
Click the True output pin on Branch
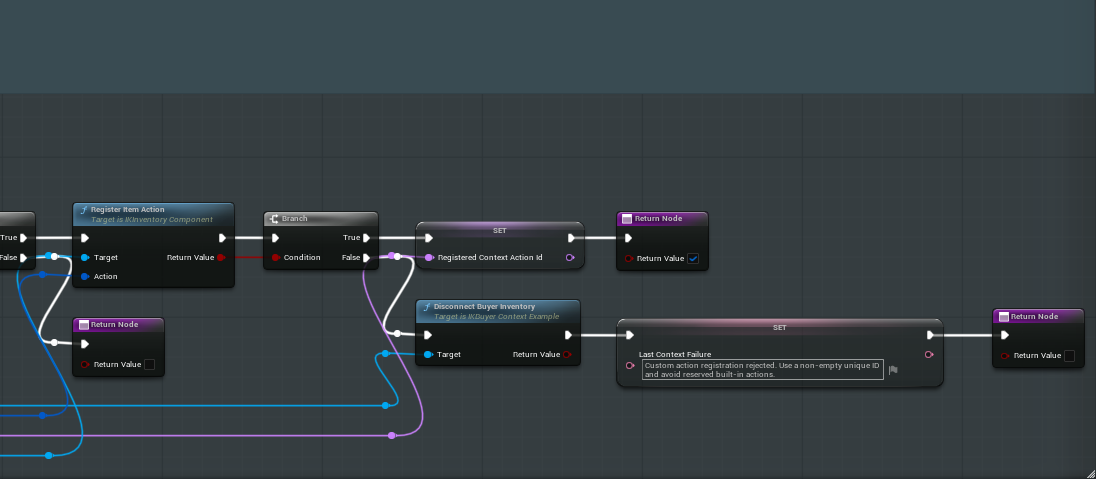pyautogui.click(x=366, y=238)
